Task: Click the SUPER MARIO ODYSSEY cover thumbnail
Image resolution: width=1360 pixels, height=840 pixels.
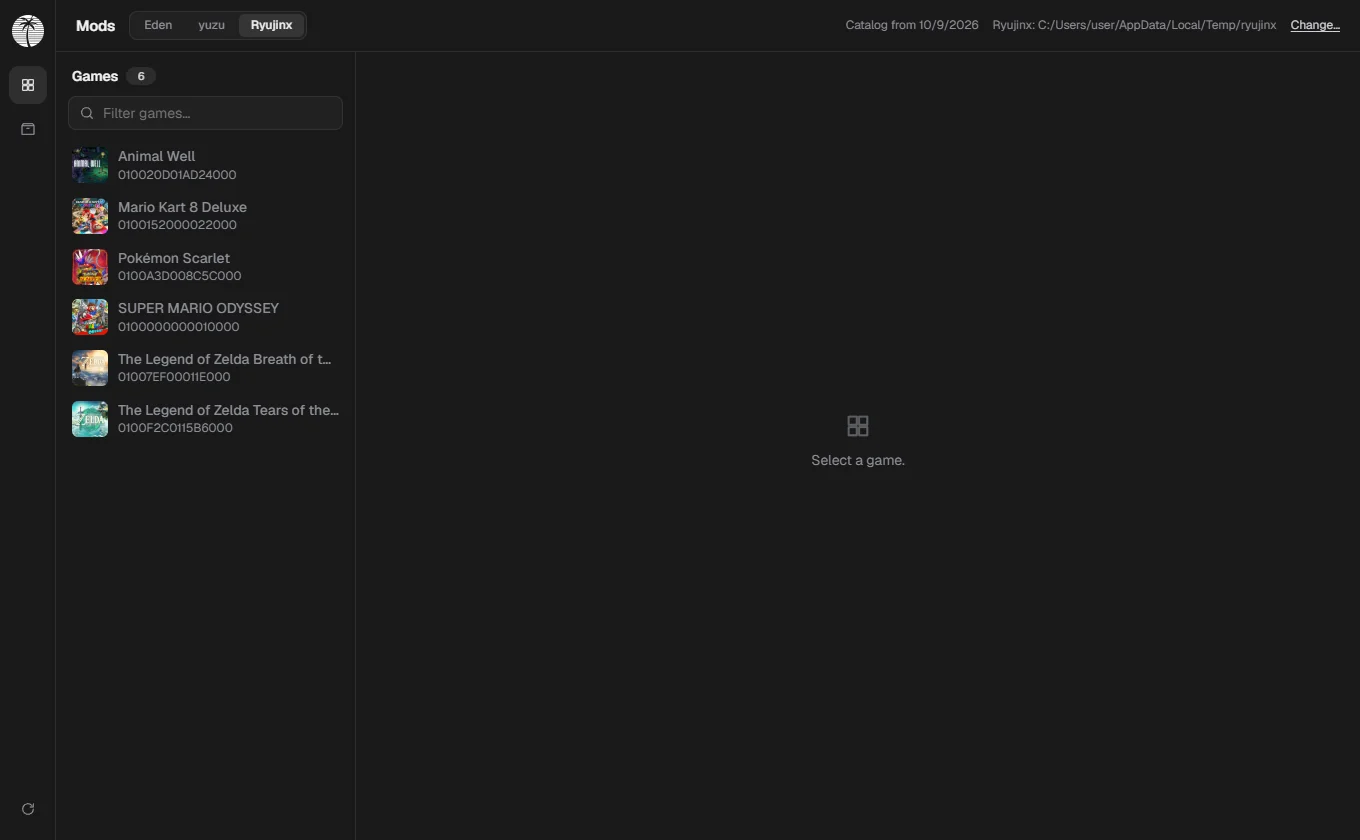Action: pyautogui.click(x=90, y=317)
